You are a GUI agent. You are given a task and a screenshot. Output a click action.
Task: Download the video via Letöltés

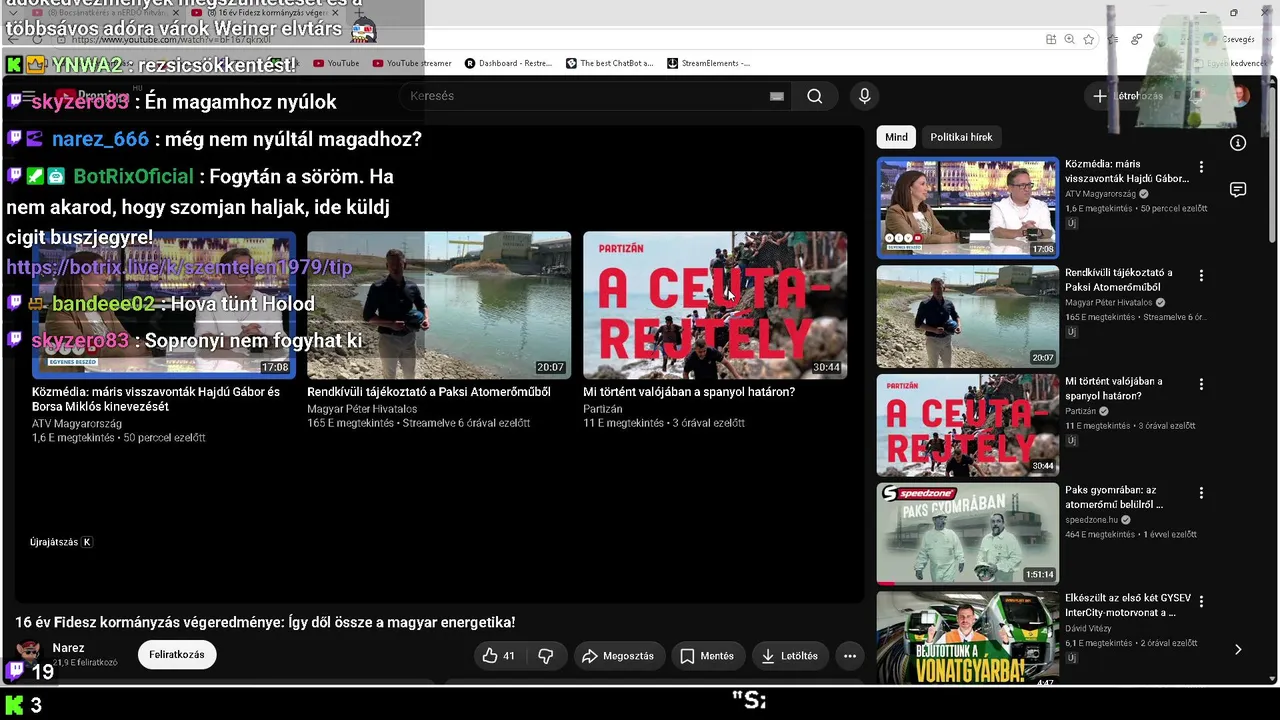(x=790, y=656)
